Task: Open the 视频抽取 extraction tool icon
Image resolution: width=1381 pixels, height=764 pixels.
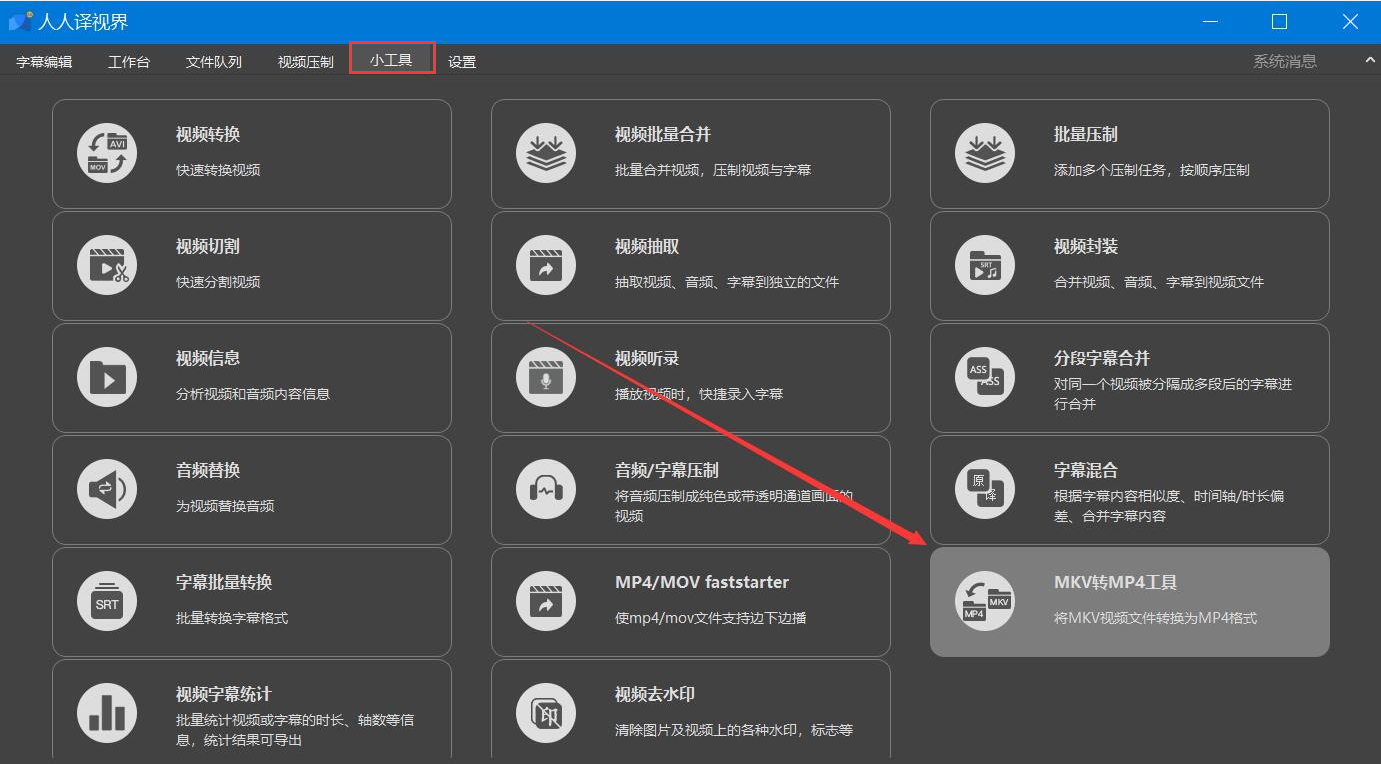Action: (546, 265)
